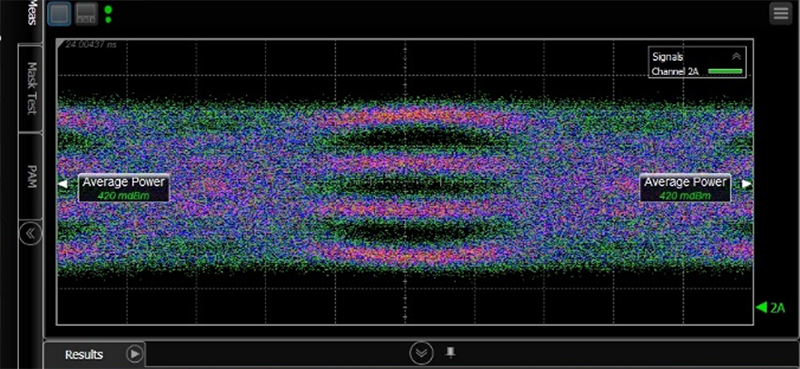Click the 24.00437 ns time readout
800x369 pixels.
click(x=91, y=45)
